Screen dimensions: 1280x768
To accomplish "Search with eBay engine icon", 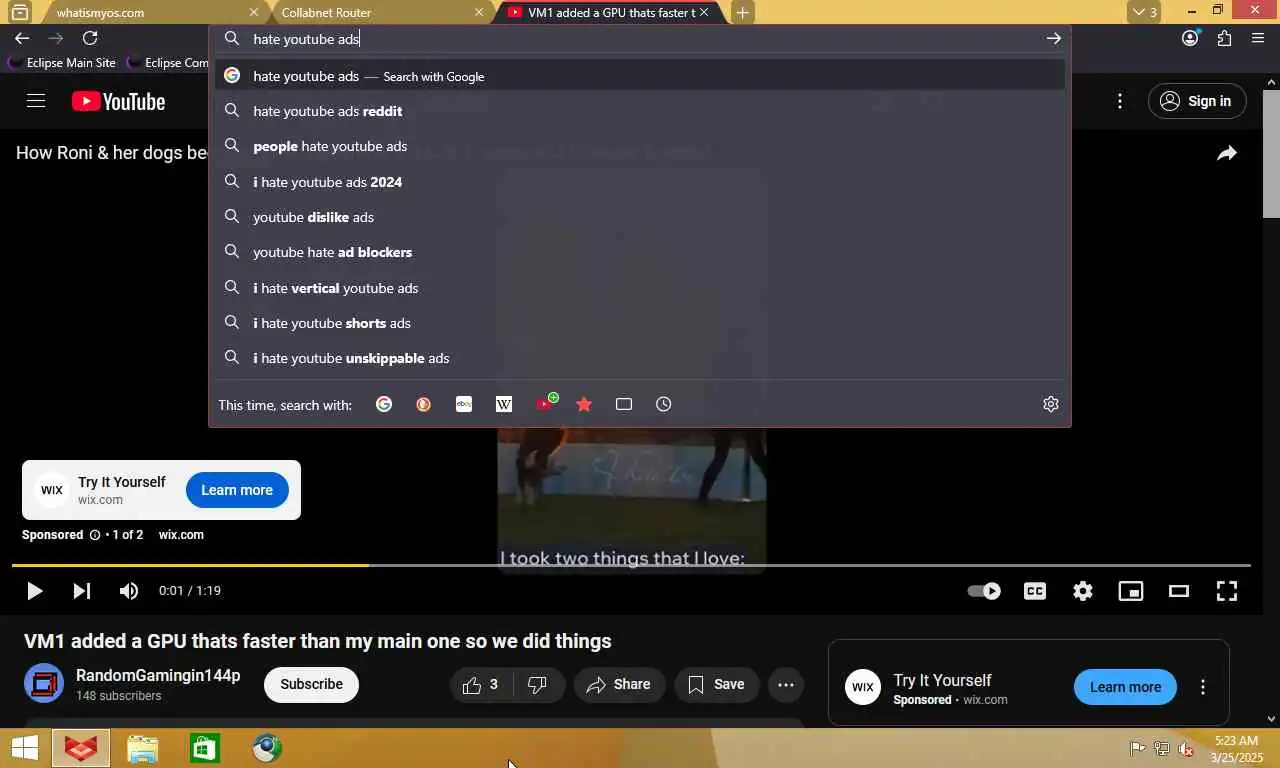I will coord(464,404).
